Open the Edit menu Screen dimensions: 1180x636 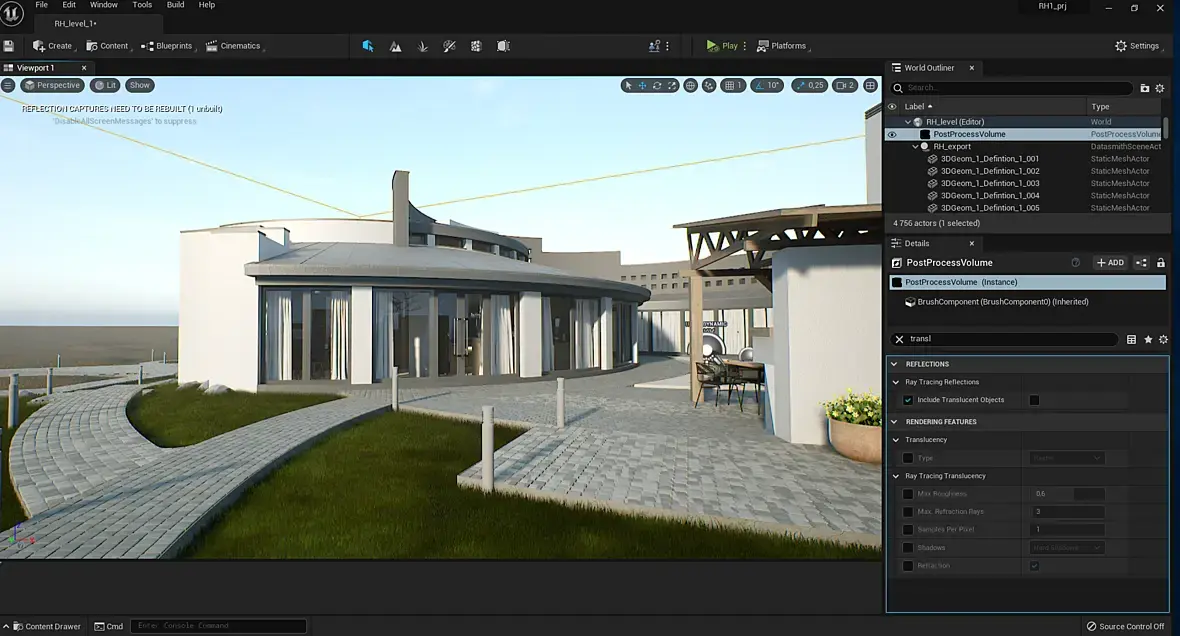coord(69,5)
